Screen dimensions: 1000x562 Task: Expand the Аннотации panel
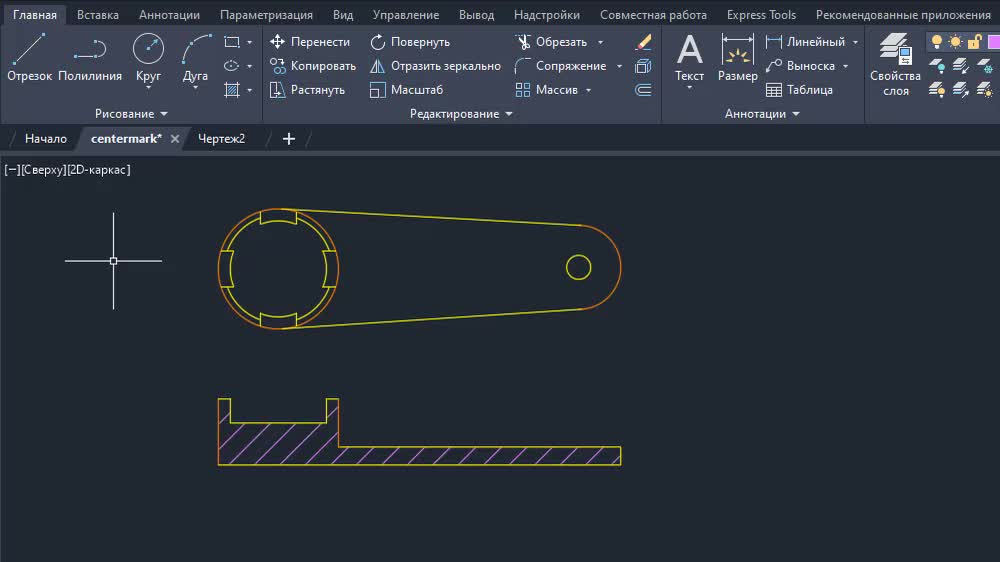point(762,114)
